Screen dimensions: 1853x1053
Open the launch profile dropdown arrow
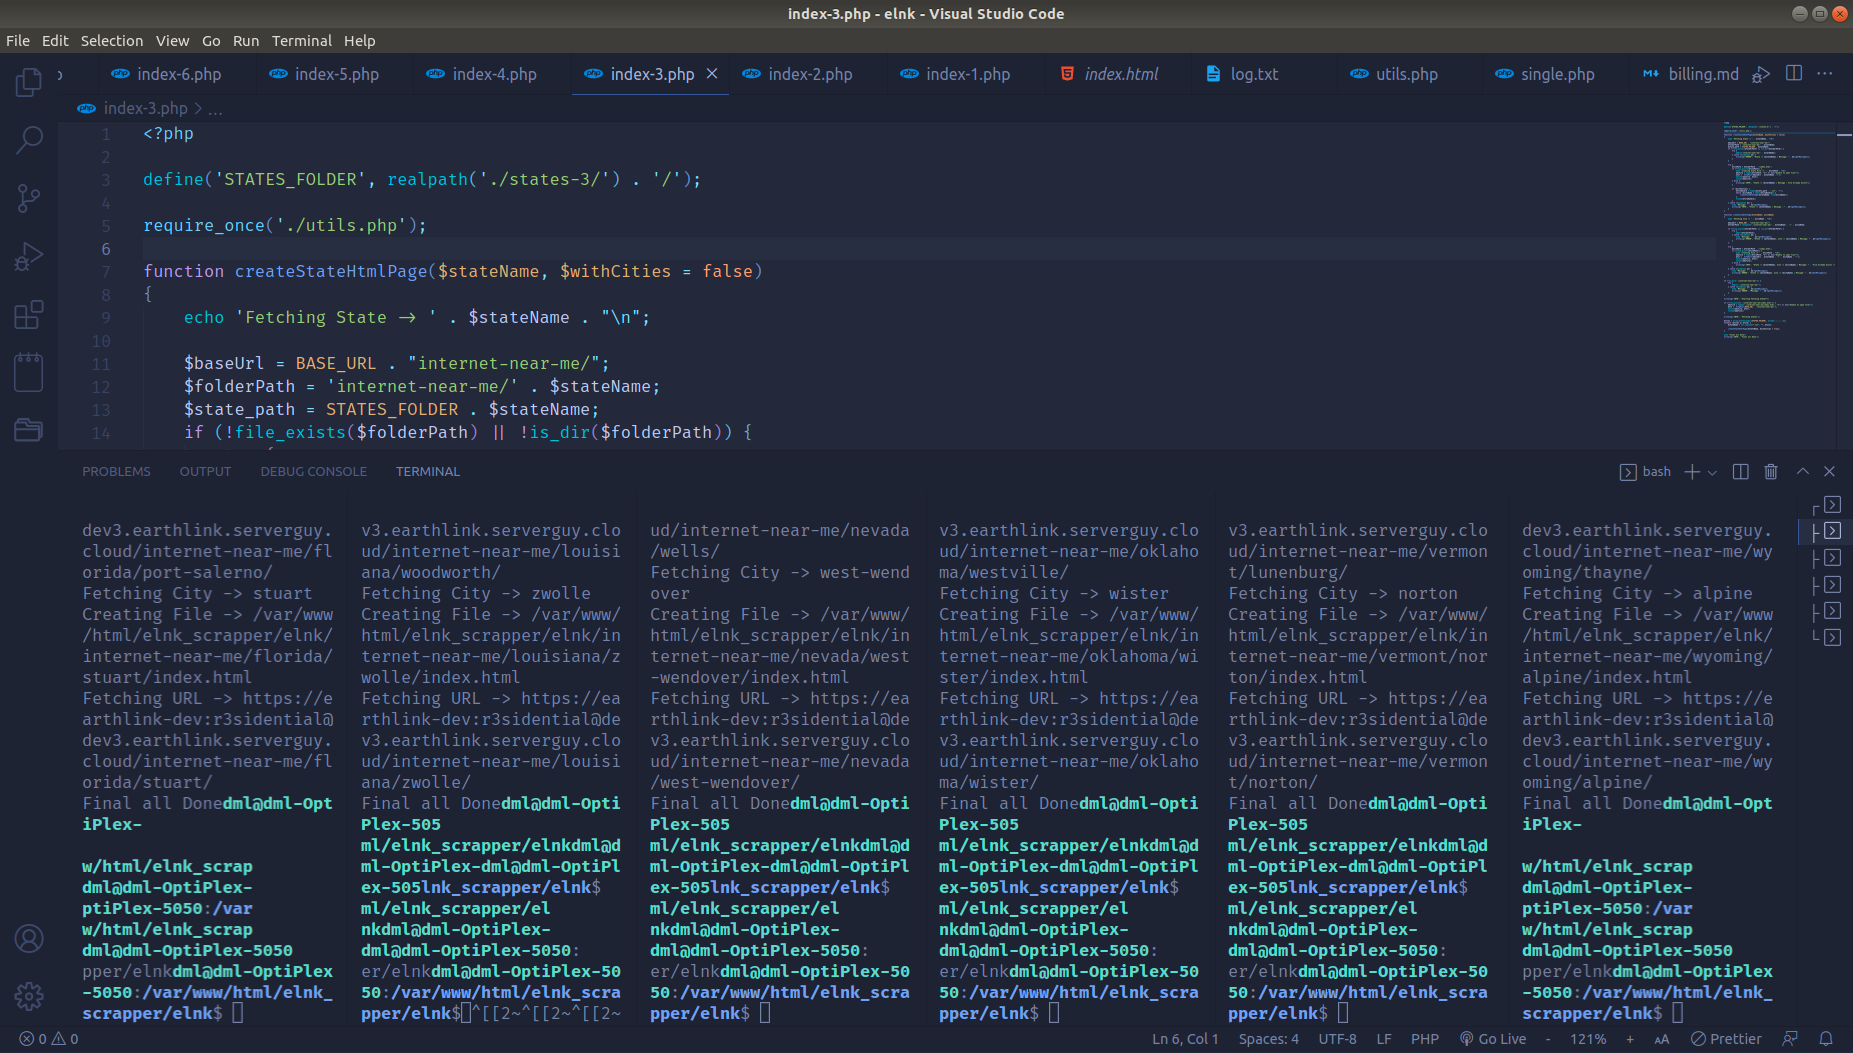point(1713,472)
